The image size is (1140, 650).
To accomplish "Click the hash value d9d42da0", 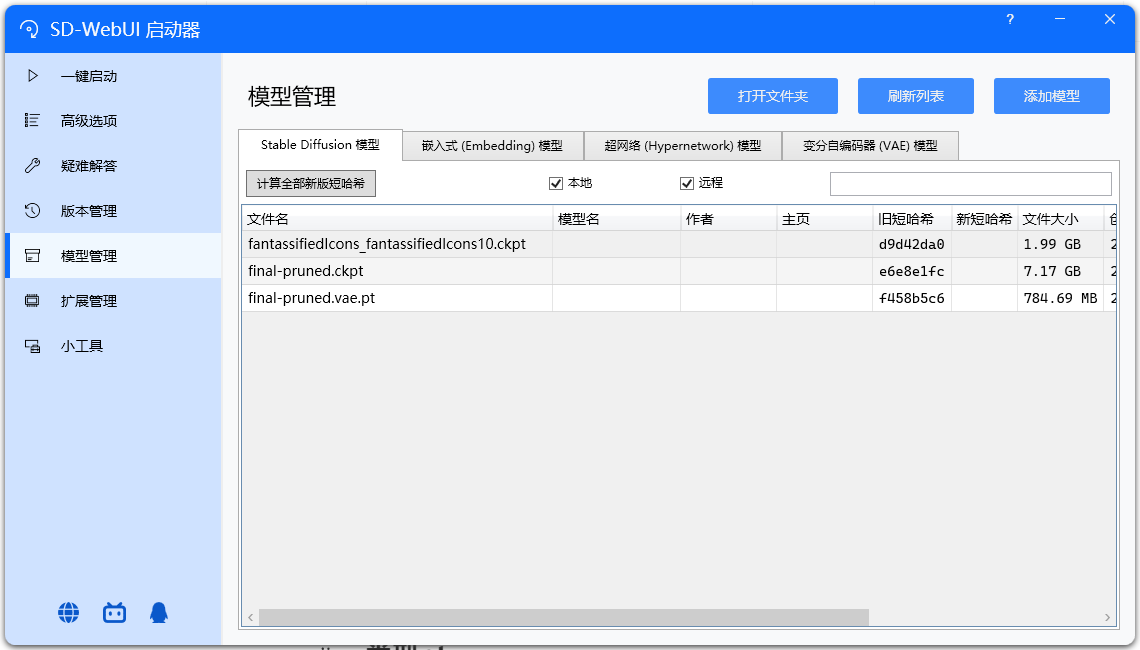I will pos(912,244).
